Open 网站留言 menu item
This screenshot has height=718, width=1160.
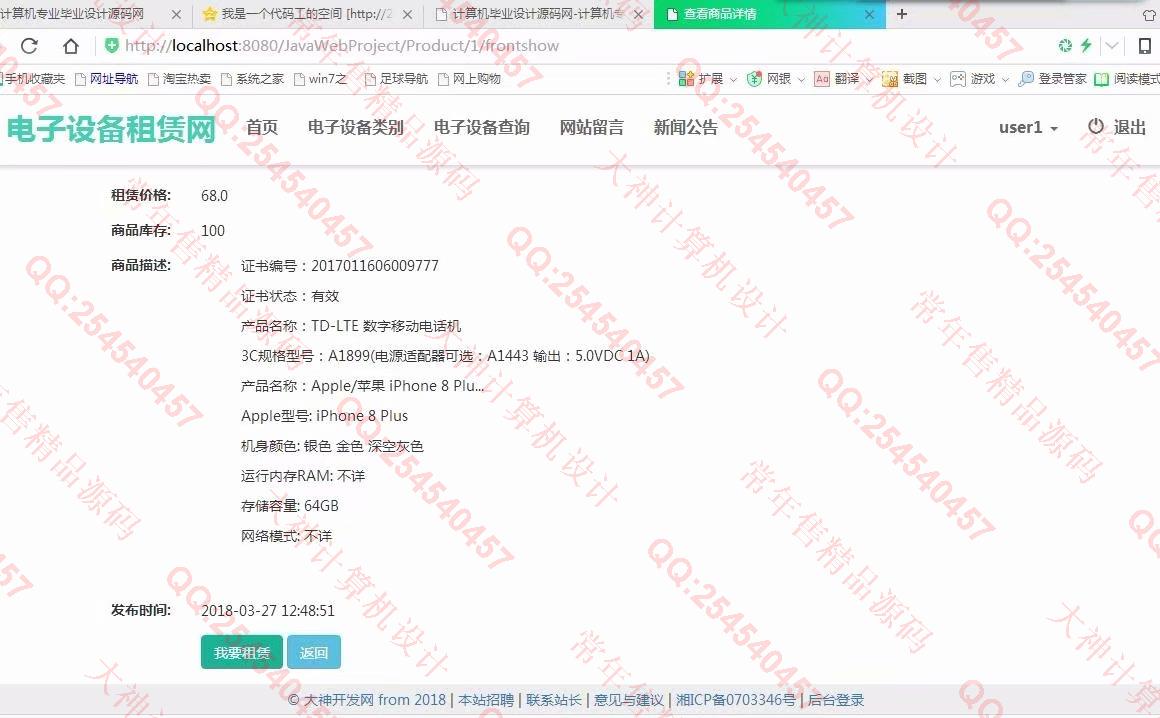click(x=592, y=127)
